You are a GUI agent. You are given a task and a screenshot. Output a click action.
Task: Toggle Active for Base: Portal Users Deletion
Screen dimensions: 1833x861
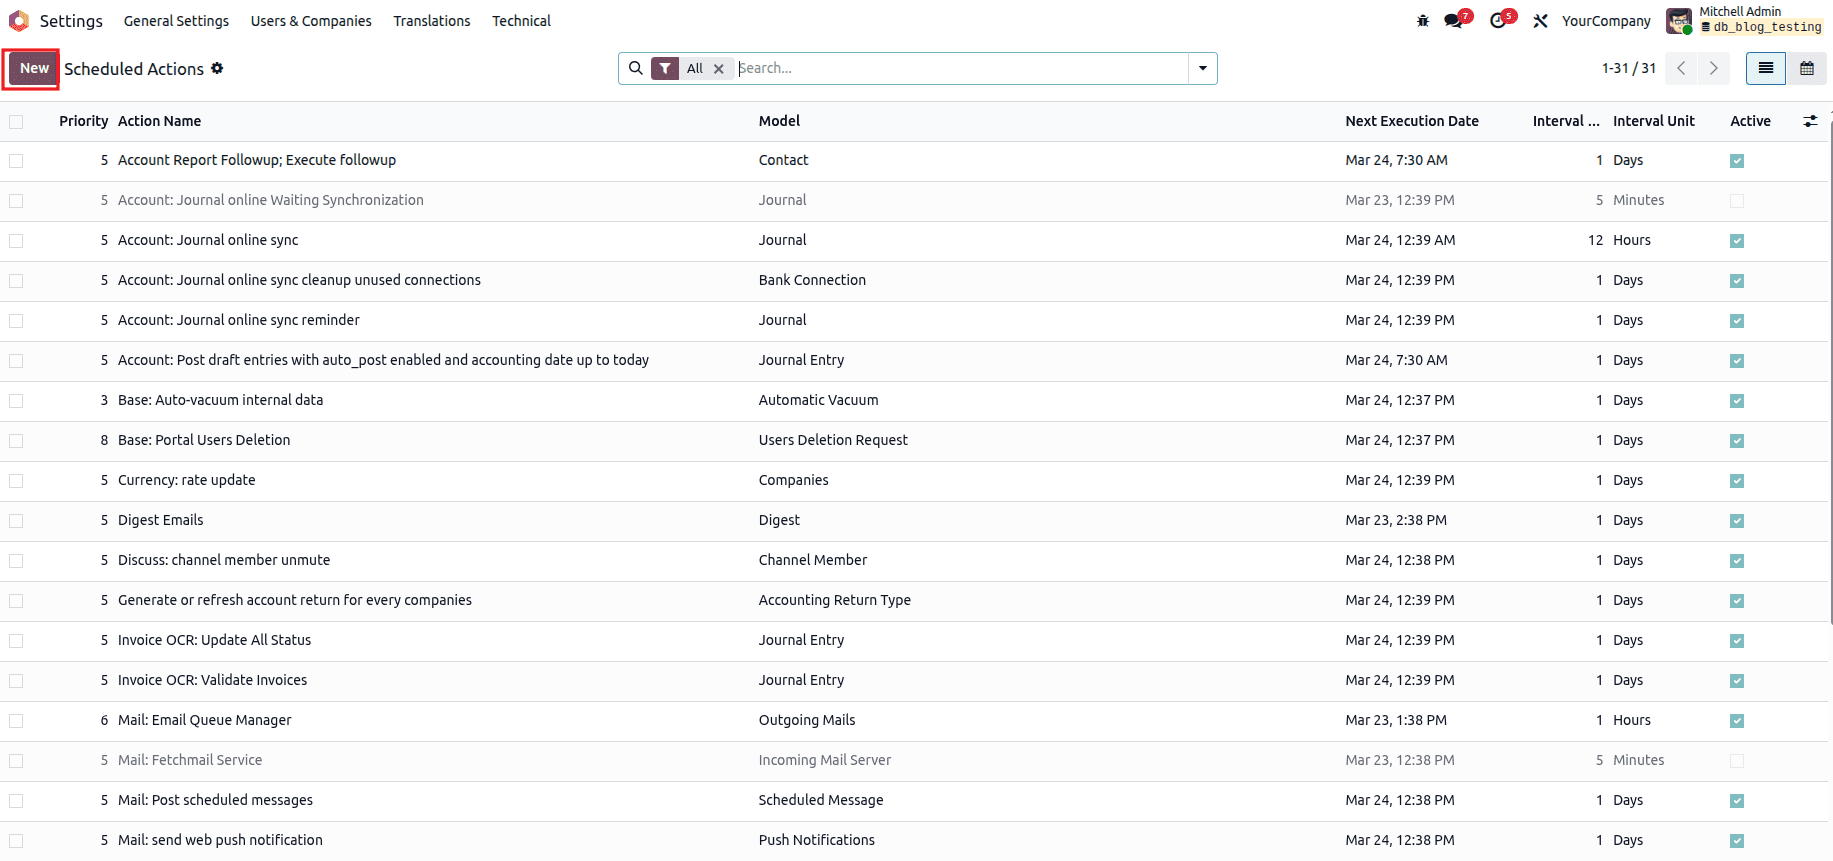1737,441
